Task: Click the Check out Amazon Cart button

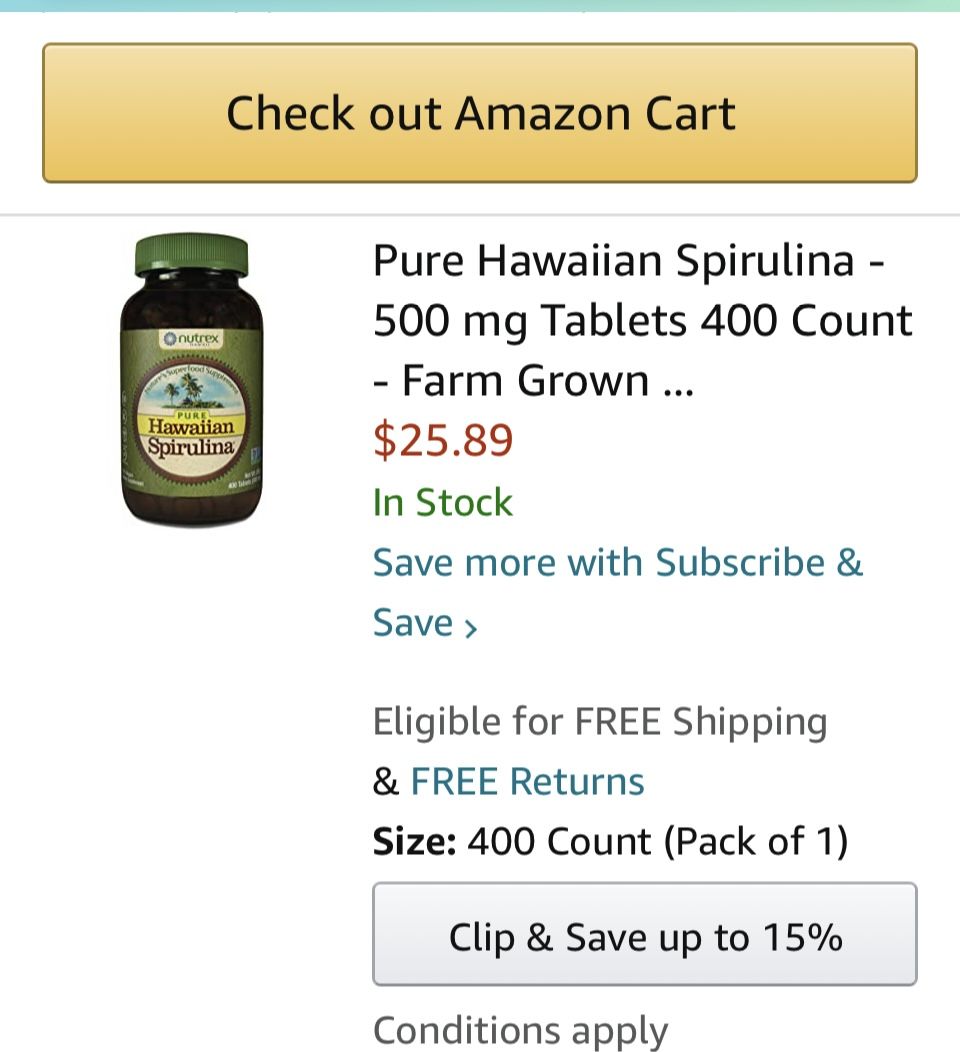Action: click(x=480, y=113)
